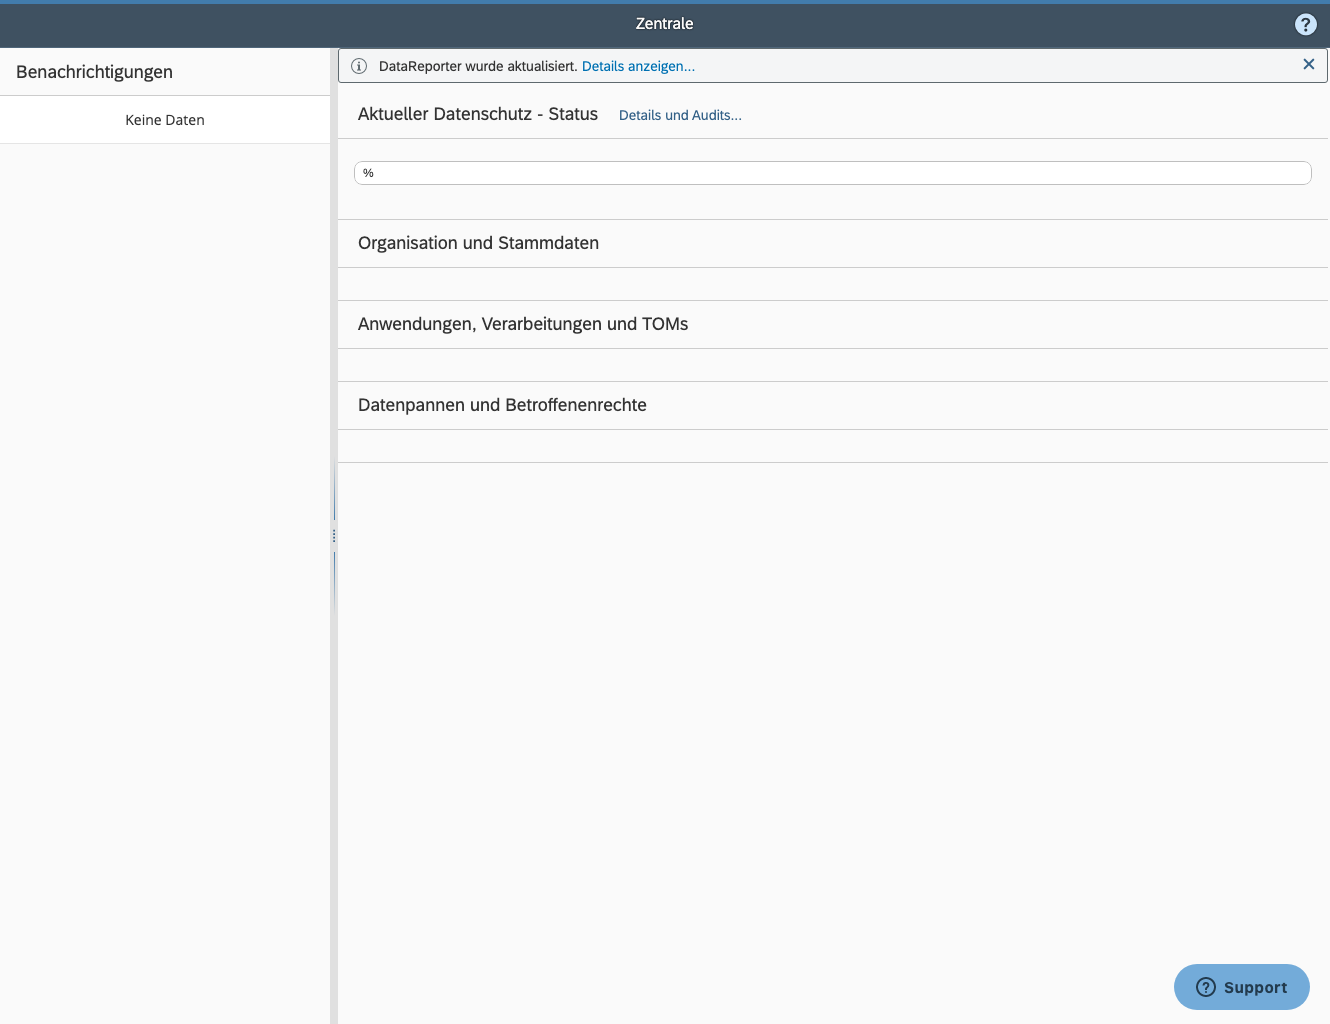Click the empty row below Datenpannen und Betroffenenrechte

[831, 445]
